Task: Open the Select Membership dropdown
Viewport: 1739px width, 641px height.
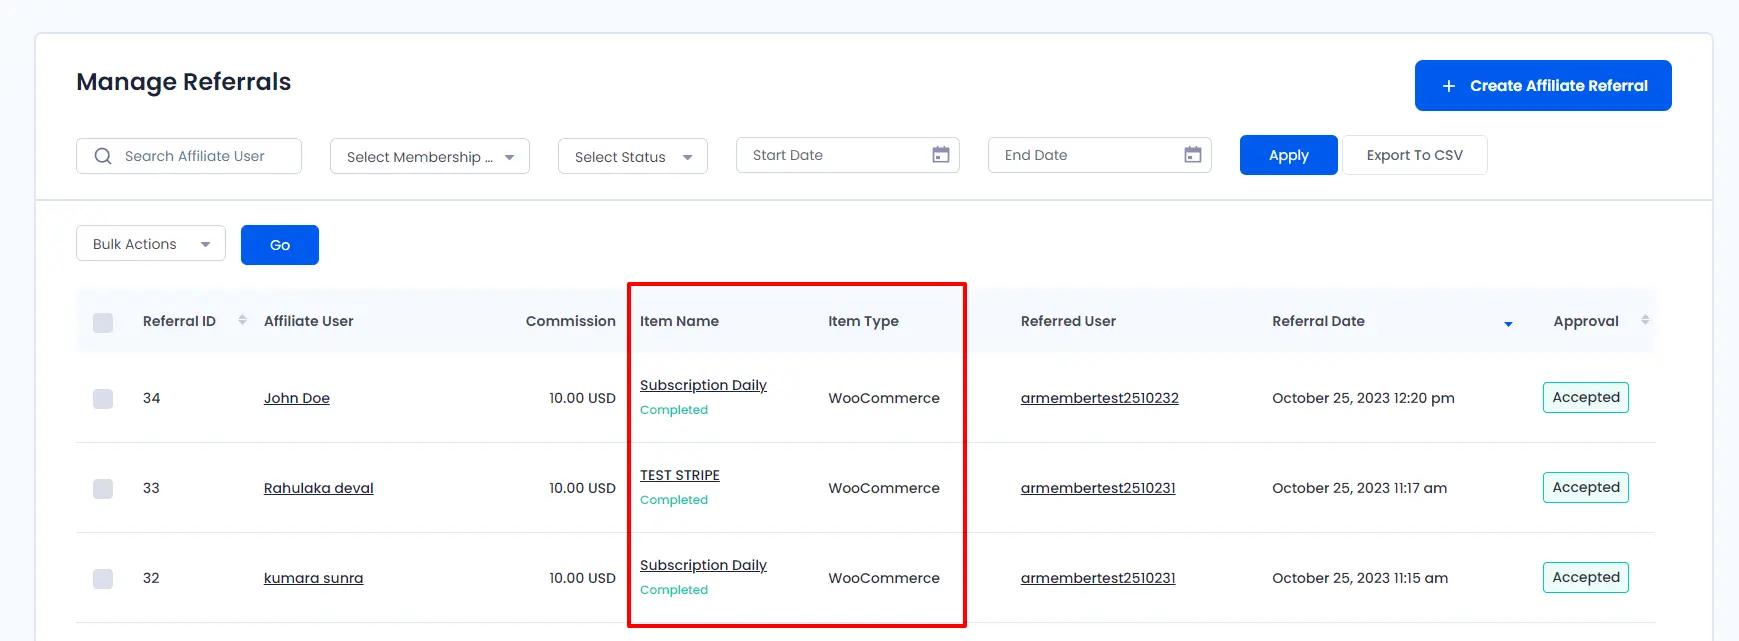Action: (x=429, y=157)
